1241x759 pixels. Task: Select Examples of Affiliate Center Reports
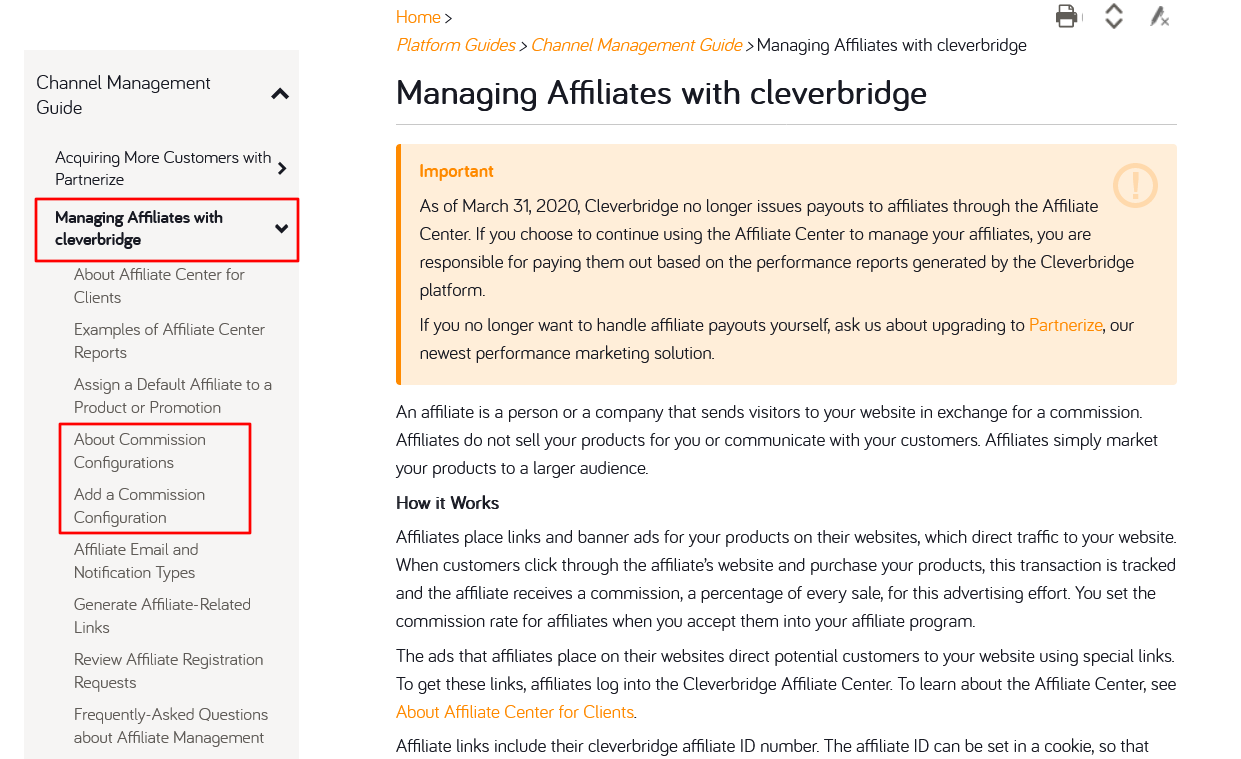[x=168, y=340]
